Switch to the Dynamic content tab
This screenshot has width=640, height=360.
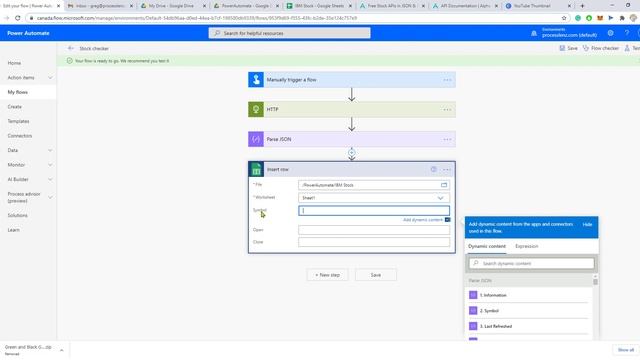tap(487, 246)
